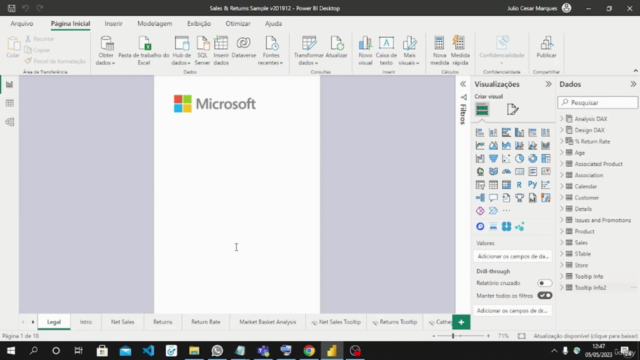This screenshot has height=360, width=640.
Task: Select the Power Apps visual
Action: (480, 211)
